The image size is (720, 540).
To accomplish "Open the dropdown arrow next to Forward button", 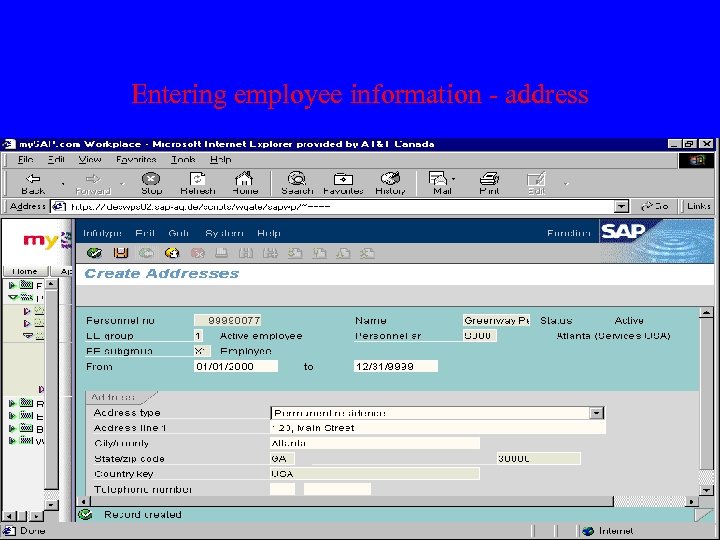I will tap(122, 184).
